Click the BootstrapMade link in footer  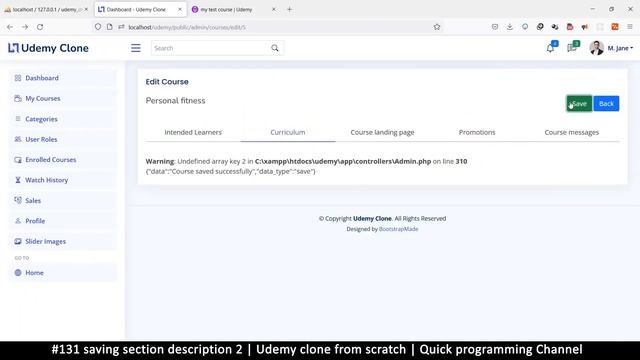point(398,229)
